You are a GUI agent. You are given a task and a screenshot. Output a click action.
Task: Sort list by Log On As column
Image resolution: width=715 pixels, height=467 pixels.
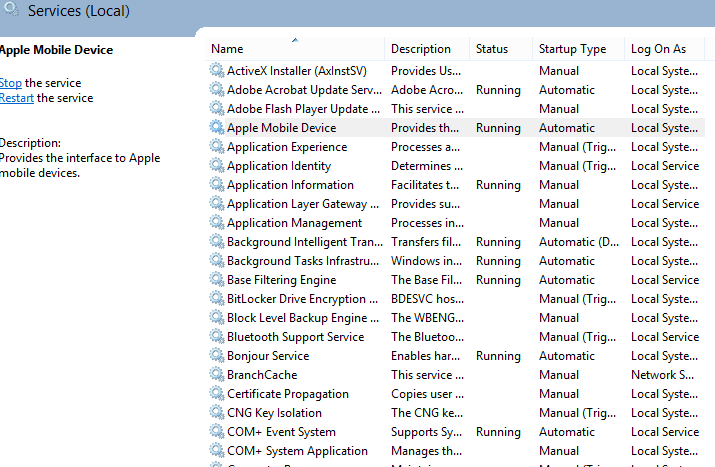point(658,49)
